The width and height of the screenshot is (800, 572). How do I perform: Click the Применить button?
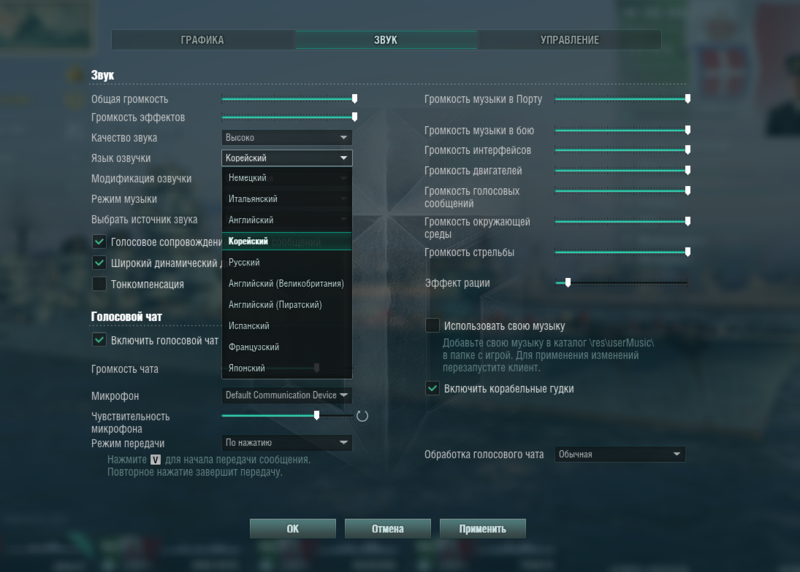click(483, 529)
